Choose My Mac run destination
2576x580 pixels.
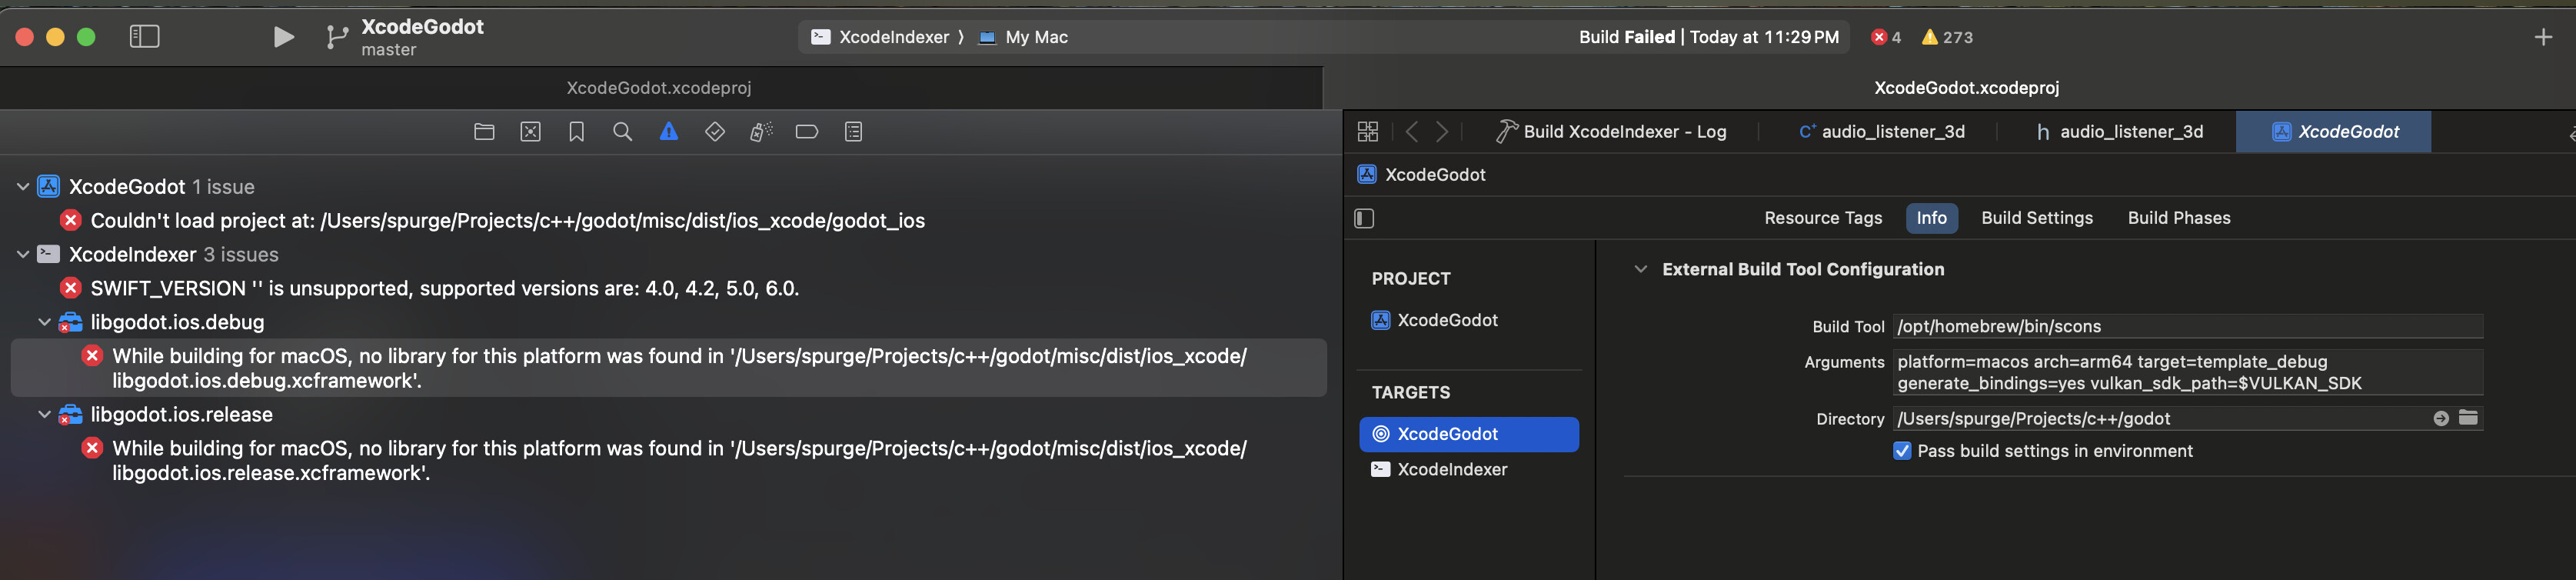click(1023, 37)
